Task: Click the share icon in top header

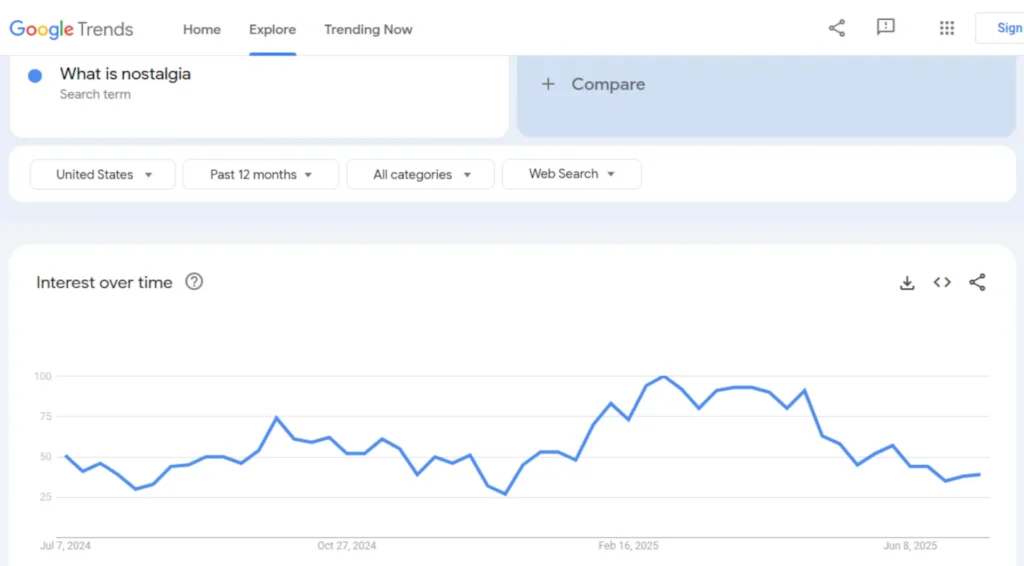Action: [837, 28]
